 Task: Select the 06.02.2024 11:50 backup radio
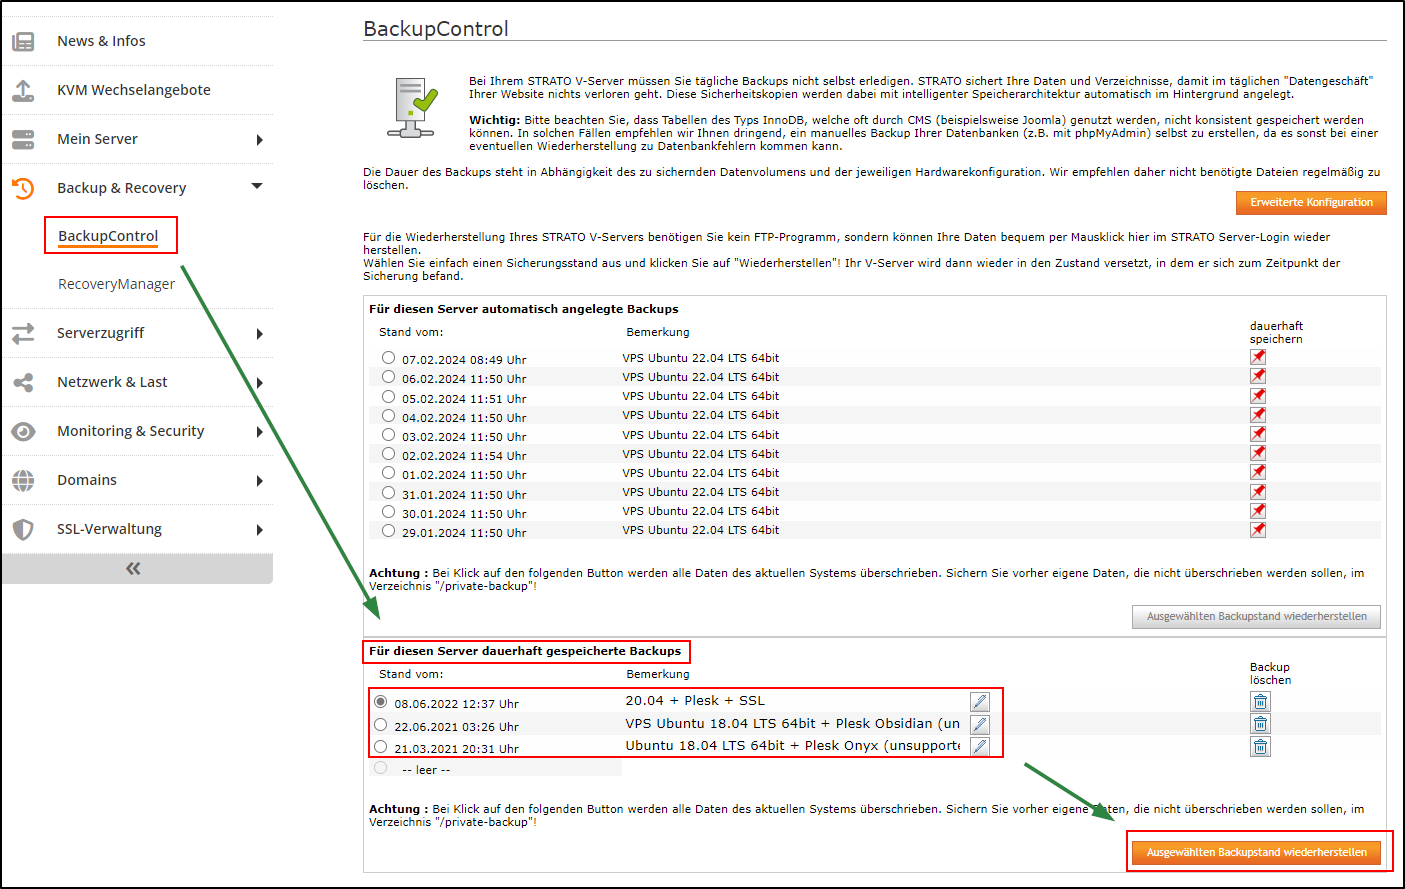(x=388, y=377)
